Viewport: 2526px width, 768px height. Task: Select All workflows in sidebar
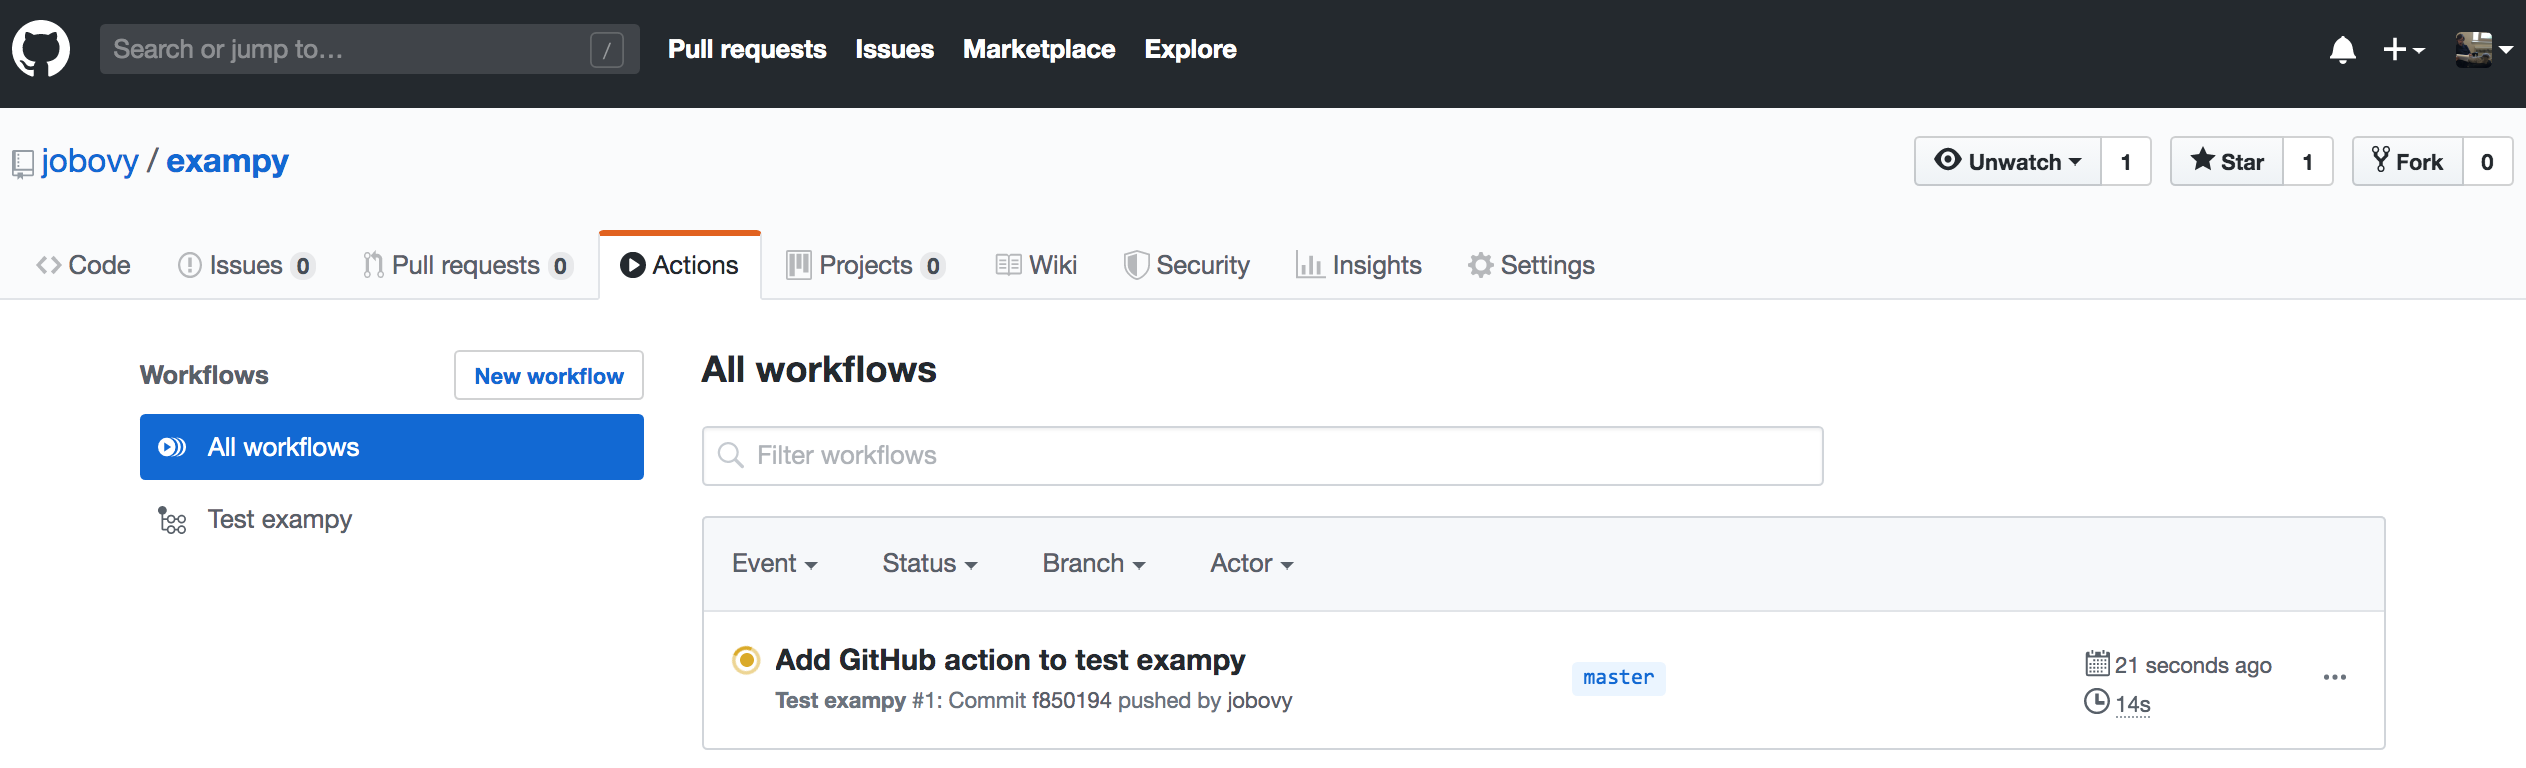392,447
